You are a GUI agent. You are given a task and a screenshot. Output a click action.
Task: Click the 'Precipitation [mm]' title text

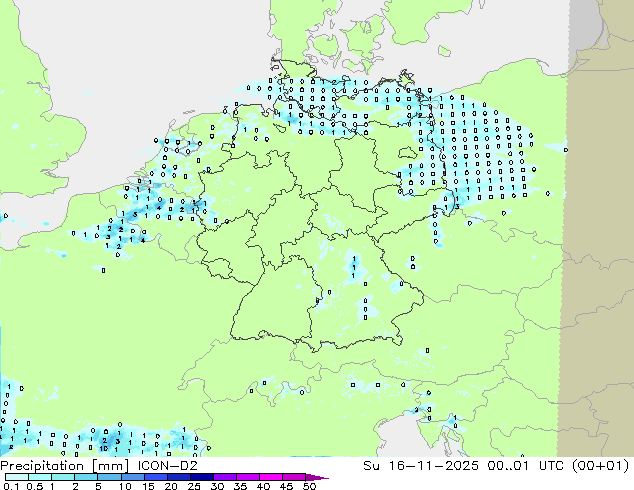[65, 466]
